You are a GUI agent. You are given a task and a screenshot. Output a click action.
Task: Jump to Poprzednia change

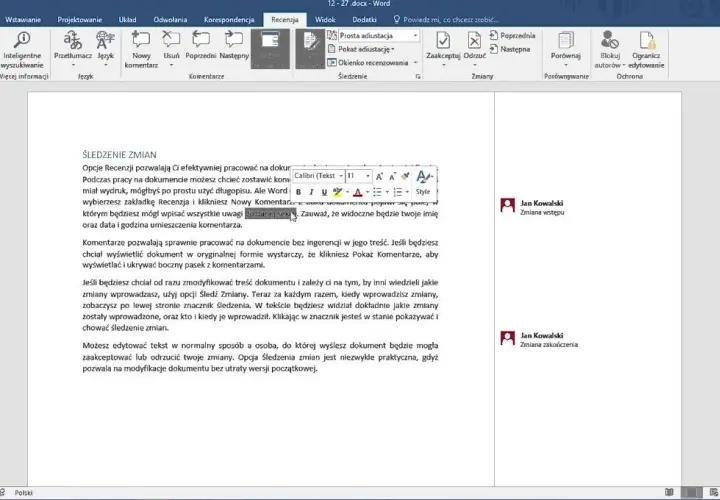(512, 35)
